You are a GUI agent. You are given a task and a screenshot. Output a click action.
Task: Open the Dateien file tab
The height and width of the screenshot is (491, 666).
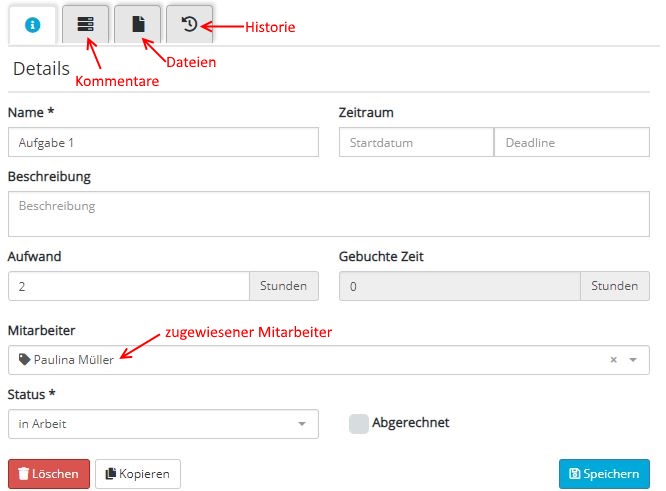[138, 24]
